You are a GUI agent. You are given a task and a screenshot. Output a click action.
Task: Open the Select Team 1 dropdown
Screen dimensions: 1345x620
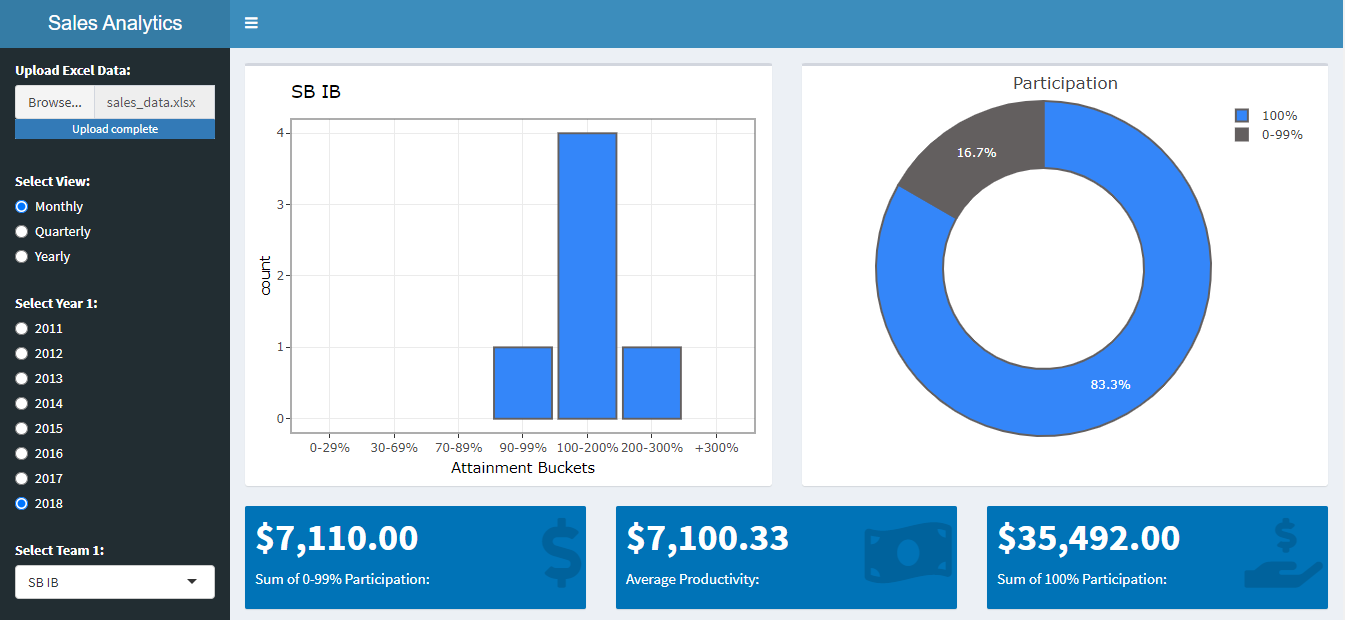(x=114, y=582)
